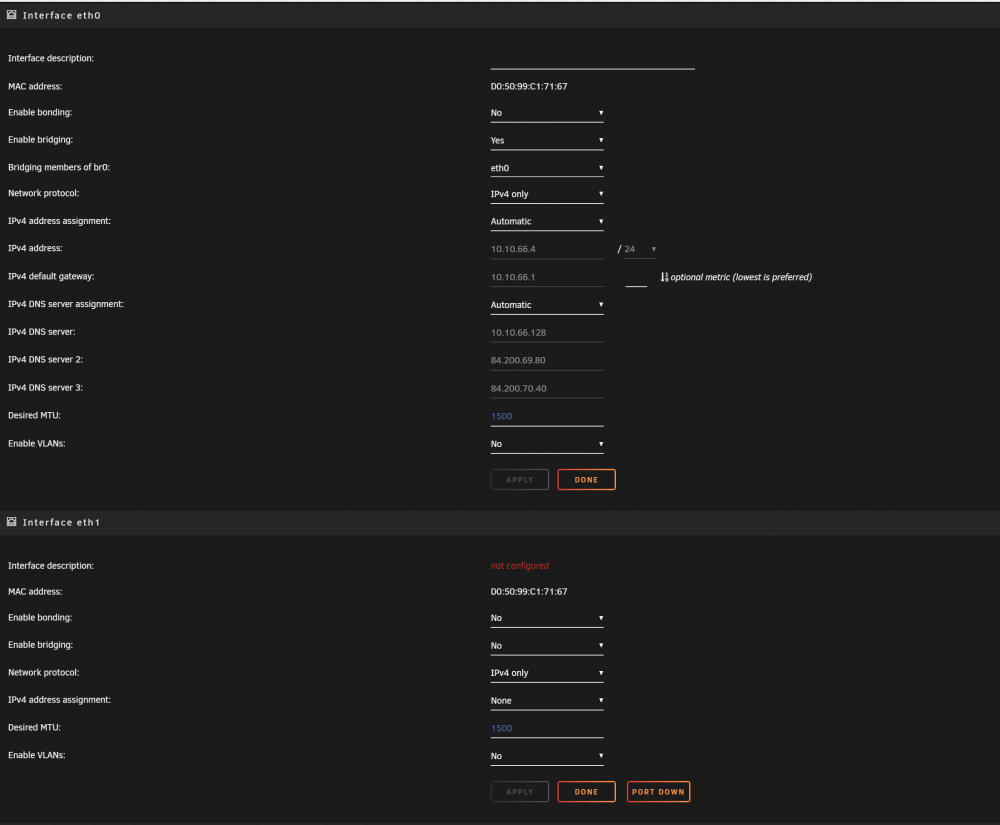Click the PORT DOWN button
1000x825 pixels.
(658, 791)
